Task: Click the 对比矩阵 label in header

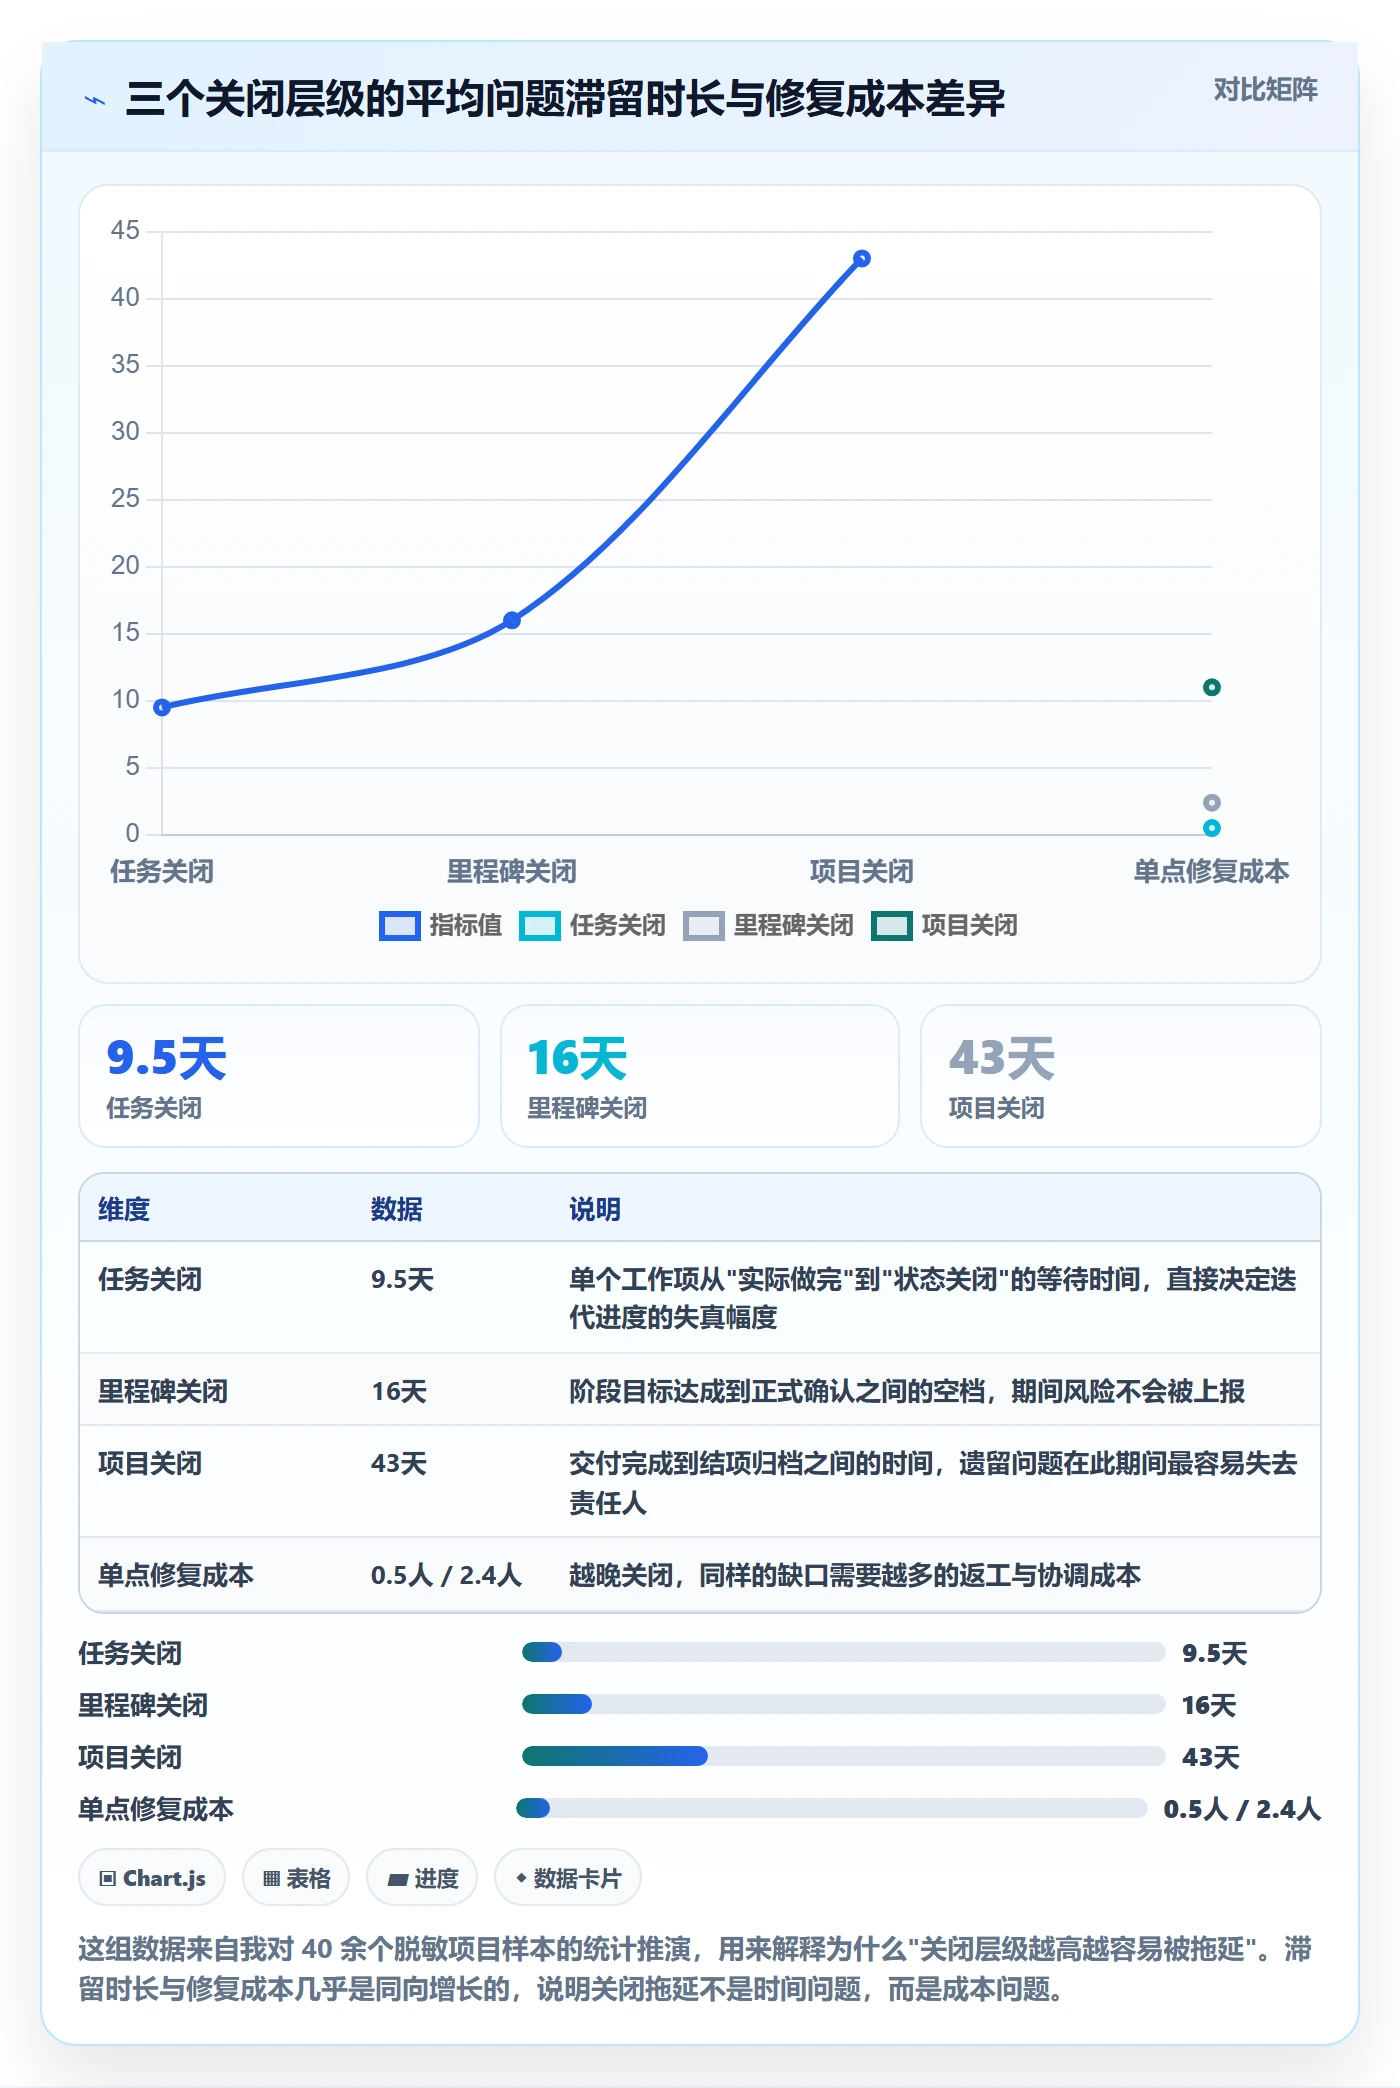Action: coord(1265,90)
